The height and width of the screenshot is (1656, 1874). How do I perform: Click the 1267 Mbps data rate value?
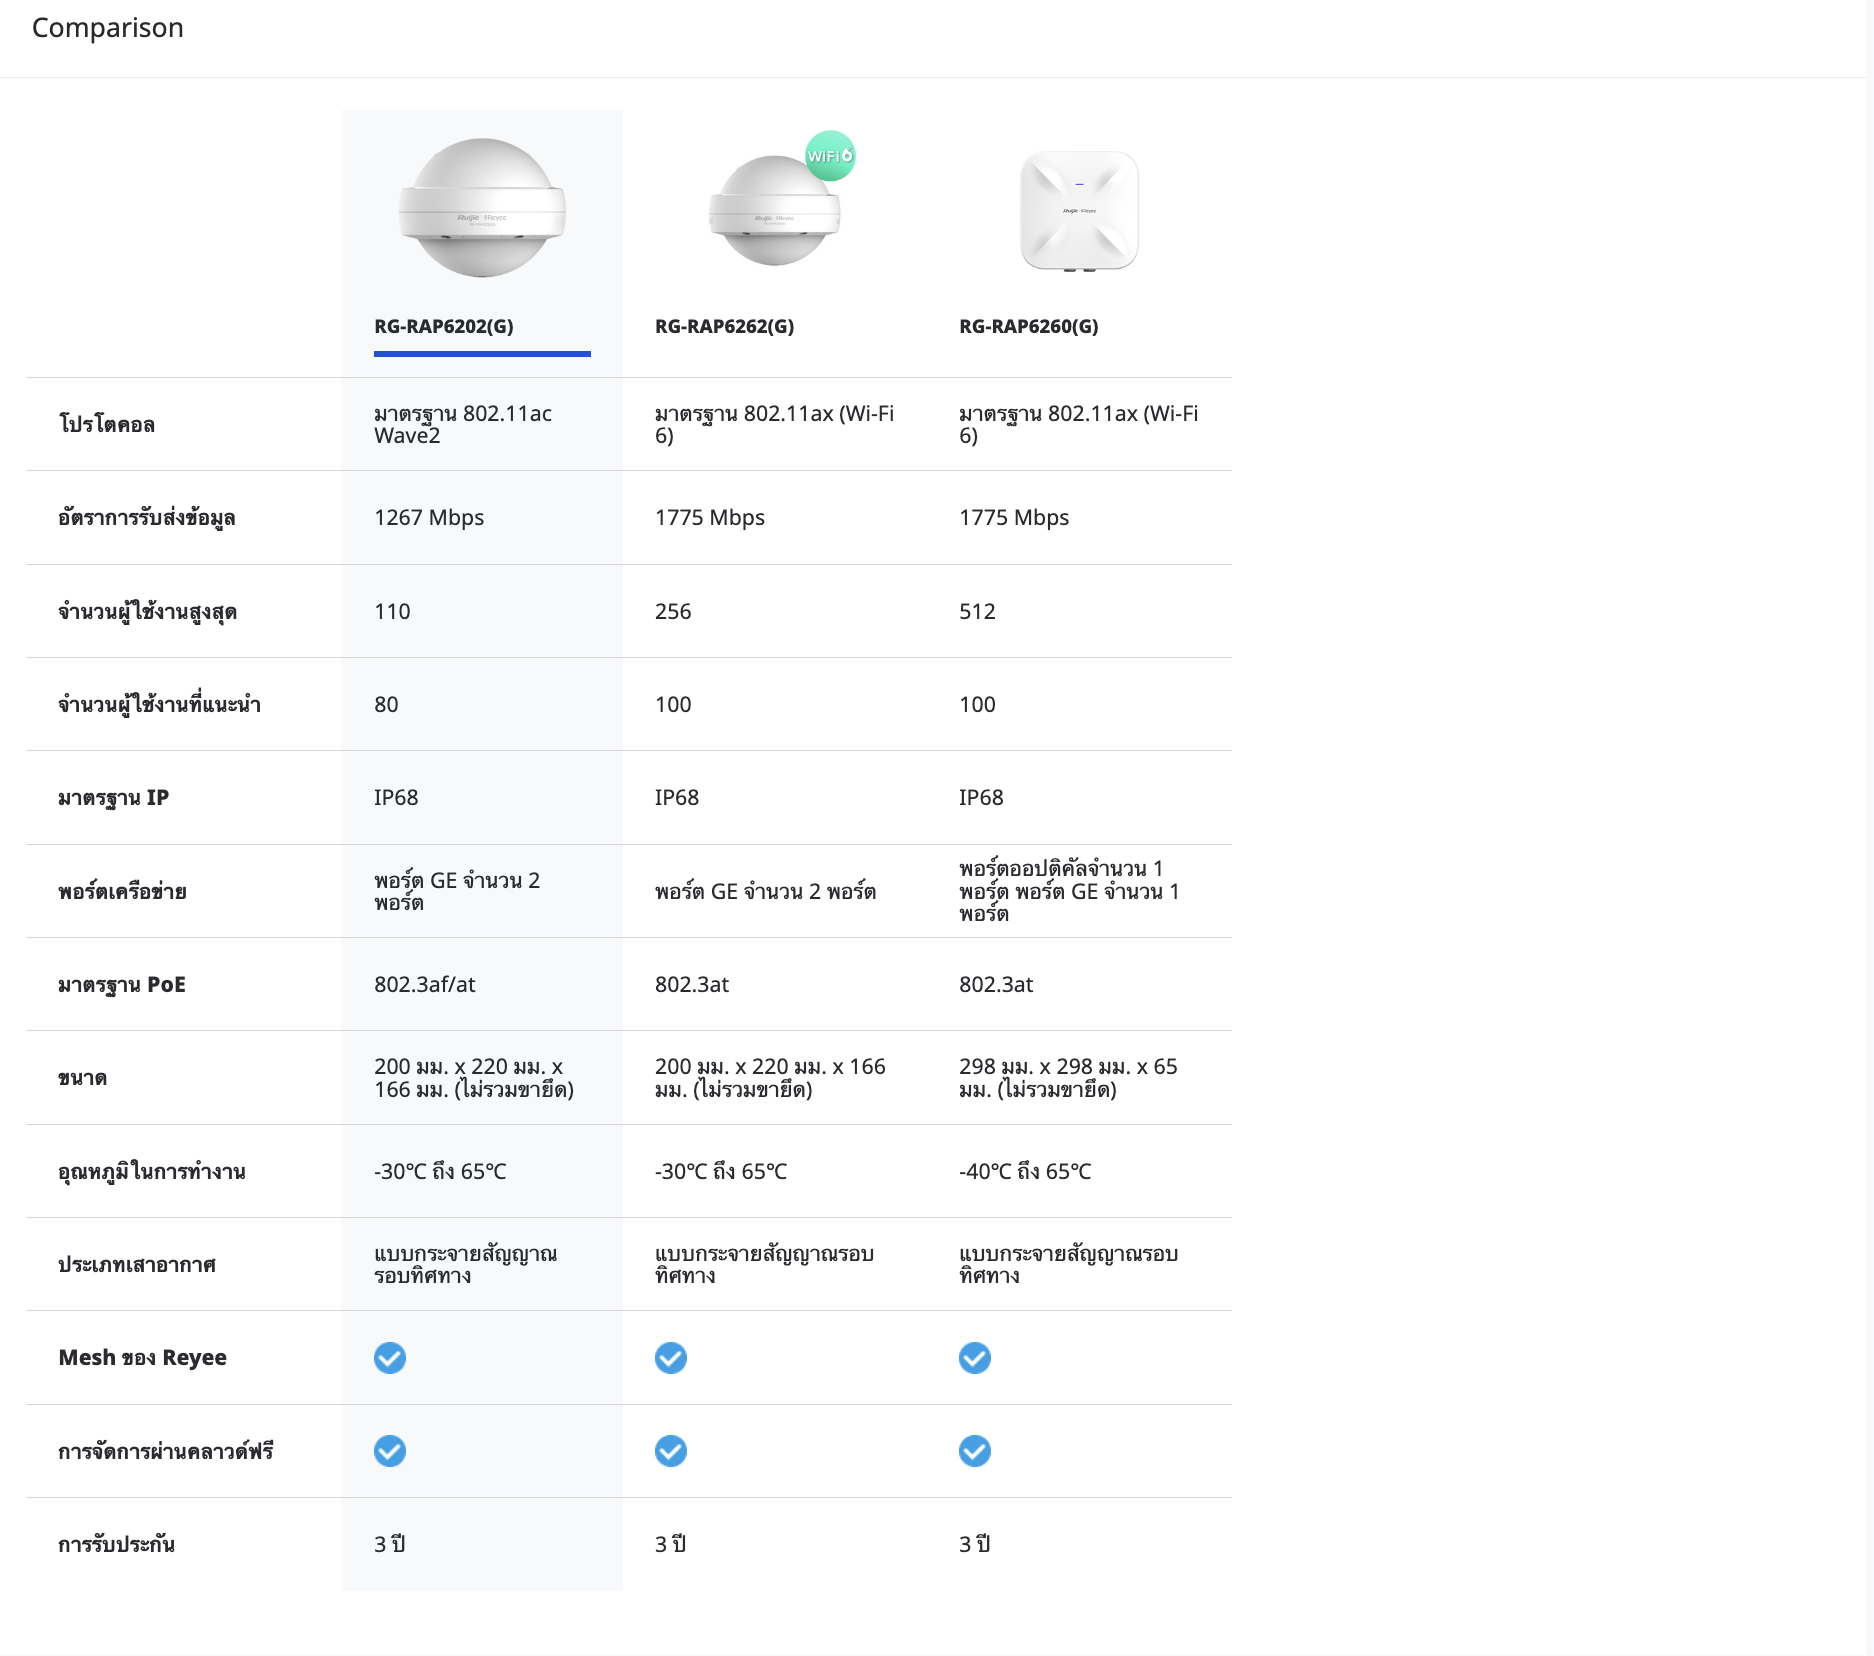(x=429, y=518)
